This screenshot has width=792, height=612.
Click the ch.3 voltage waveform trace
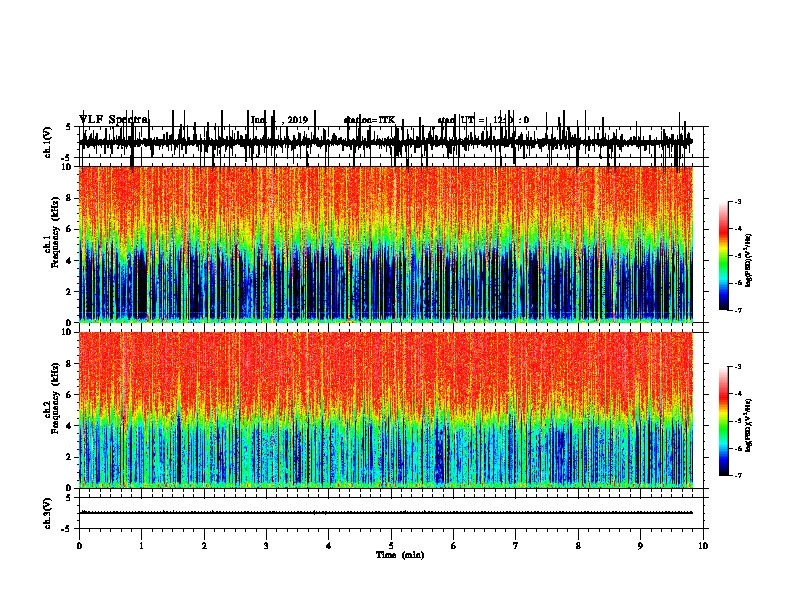386,513
